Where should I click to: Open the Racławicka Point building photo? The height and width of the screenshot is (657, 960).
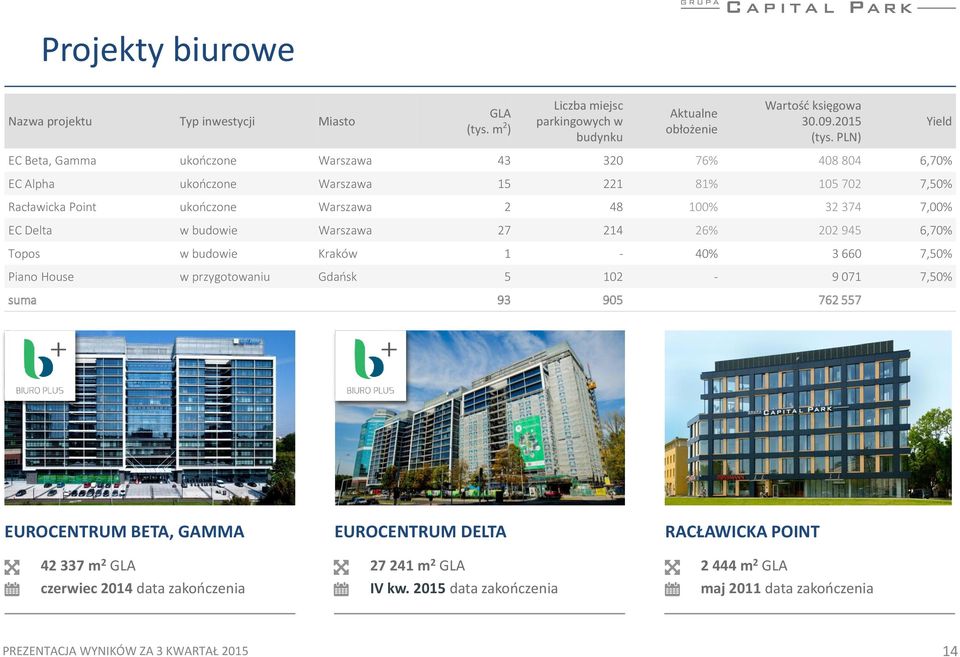point(808,418)
